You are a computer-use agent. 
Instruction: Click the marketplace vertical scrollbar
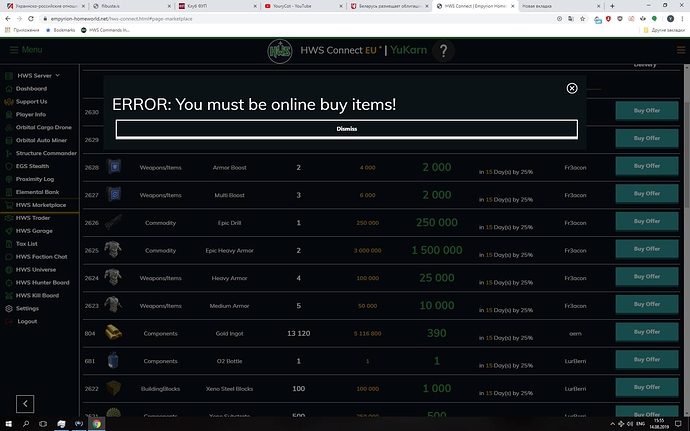point(686,154)
